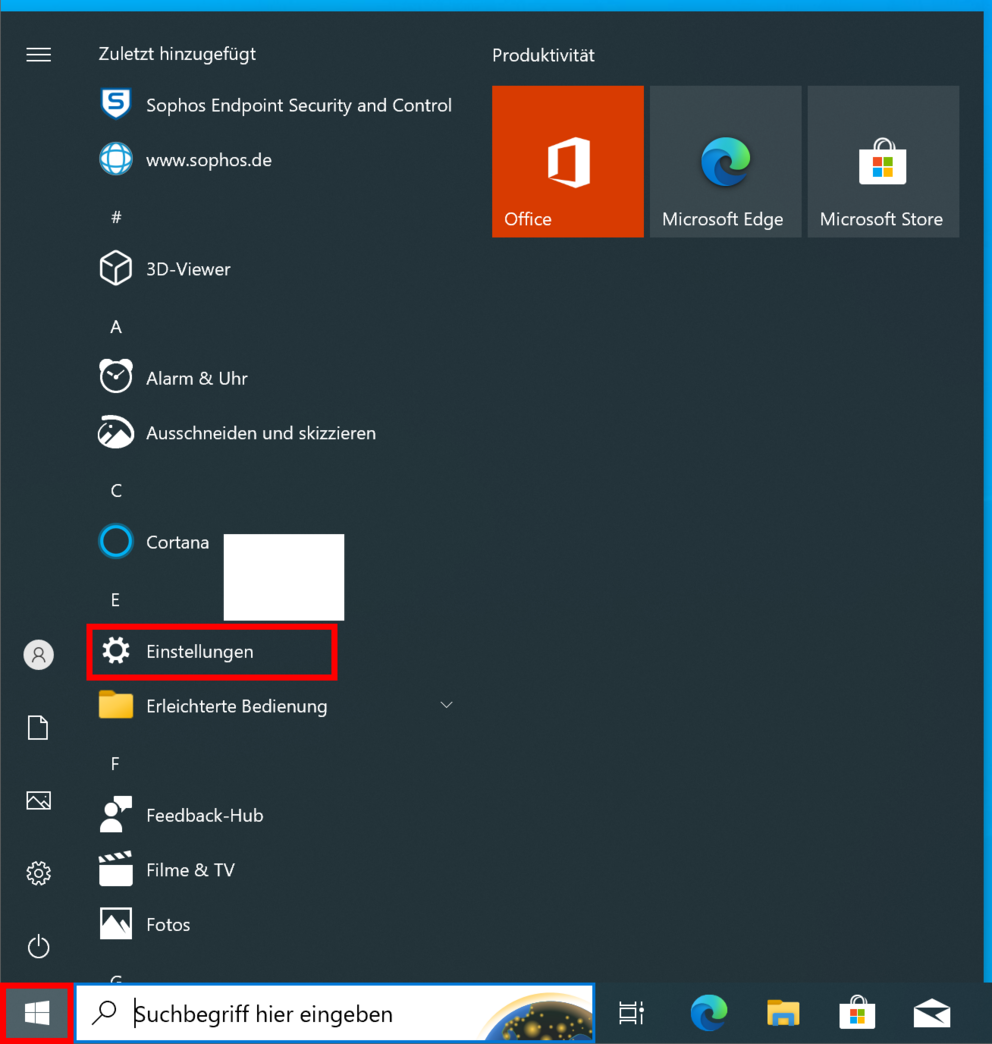This screenshot has width=992, height=1044.
Task: Click the 'Zuletzt hinzugefügt' heading
Action: point(177,54)
